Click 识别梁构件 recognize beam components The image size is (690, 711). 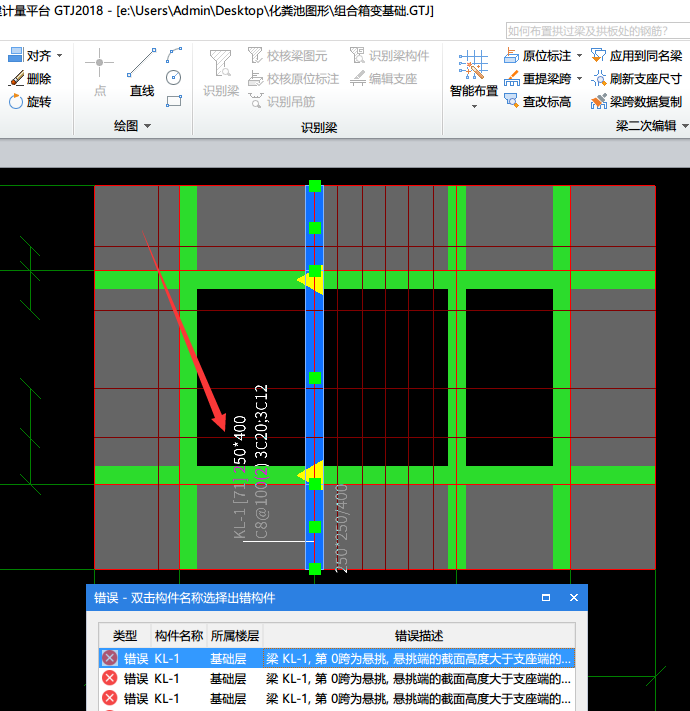tap(390, 56)
